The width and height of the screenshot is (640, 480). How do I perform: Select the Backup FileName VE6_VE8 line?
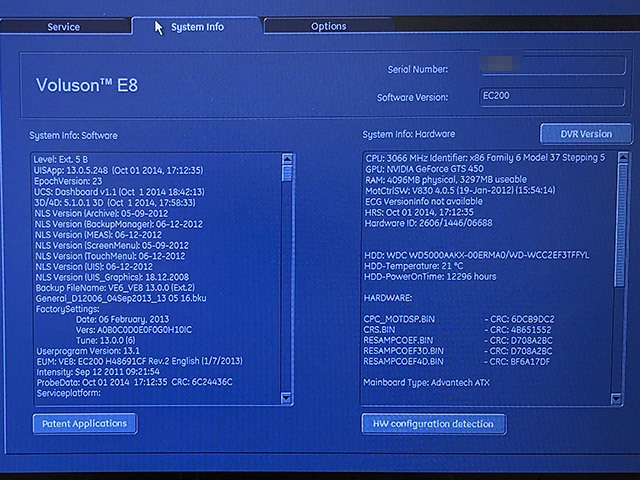115,287
